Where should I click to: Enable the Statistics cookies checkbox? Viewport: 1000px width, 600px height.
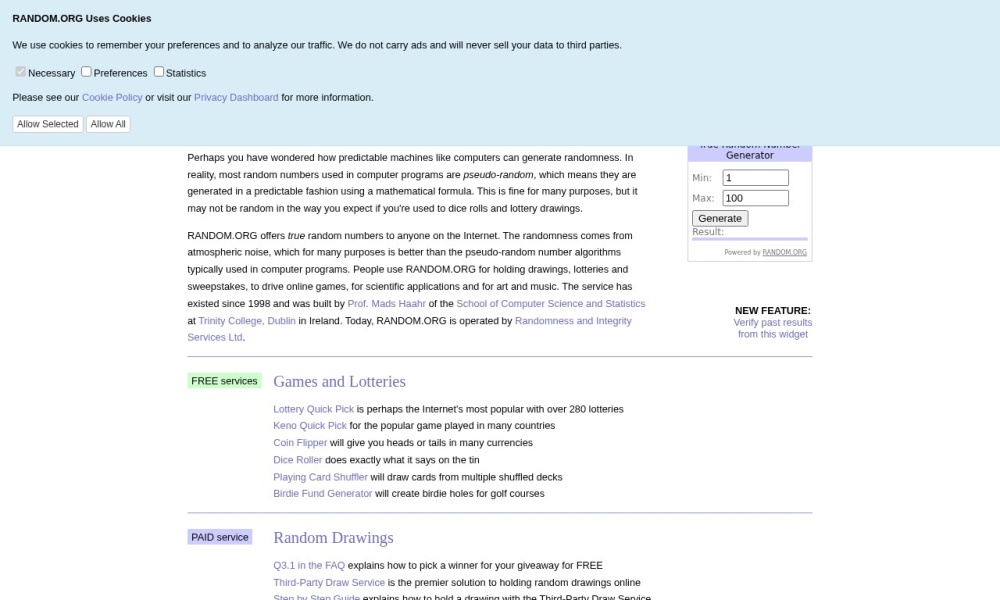159,72
